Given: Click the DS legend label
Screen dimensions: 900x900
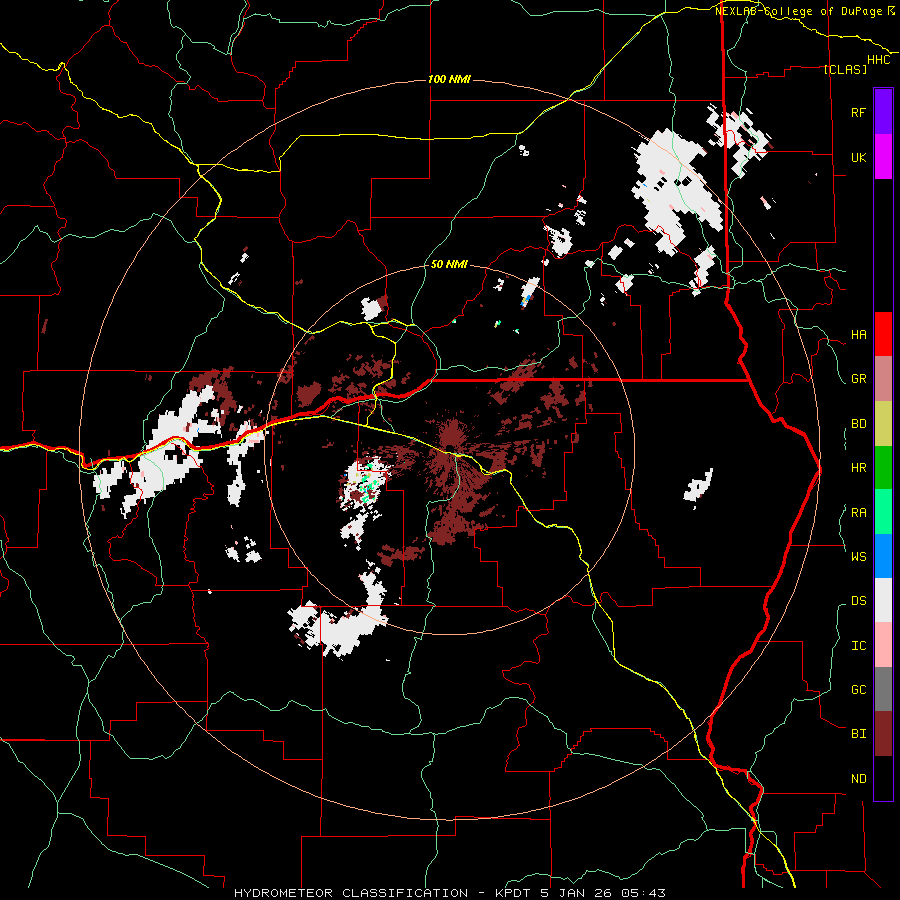Looking at the screenshot, I should (x=858, y=601).
